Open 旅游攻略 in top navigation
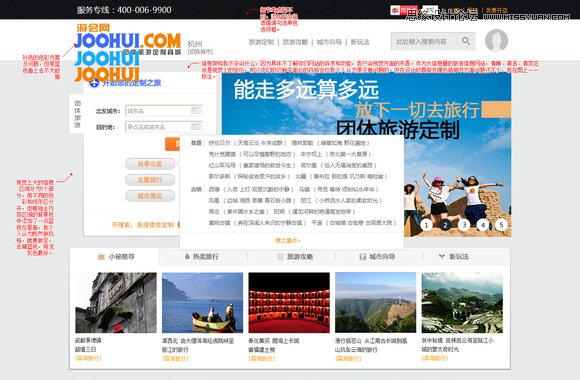The width and height of the screenshot is (580, 380). point(295,42)
